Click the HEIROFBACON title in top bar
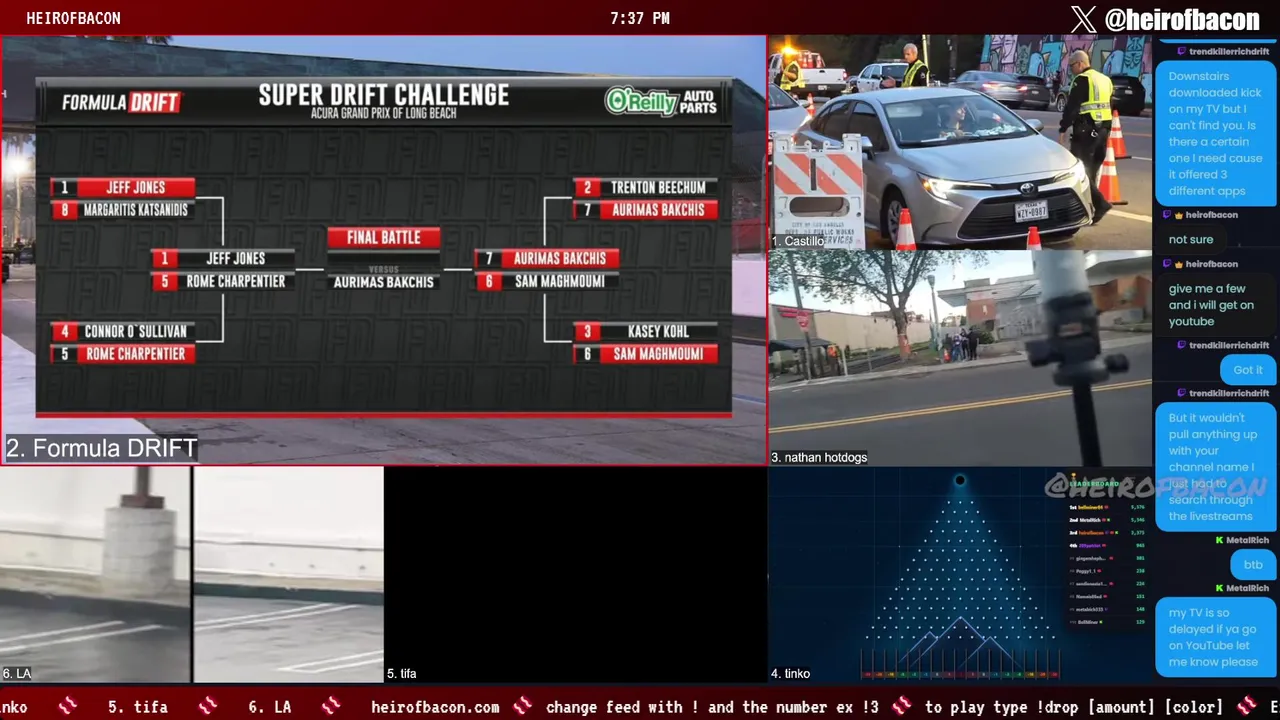The height and width of the screenshot is (720, 1280). [x=73, y=18]
